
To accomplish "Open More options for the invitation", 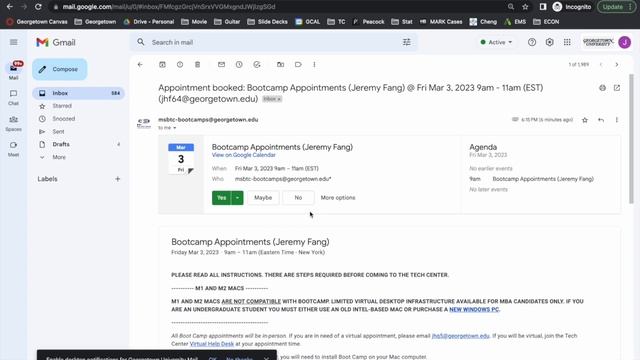I will click(338, 198).
